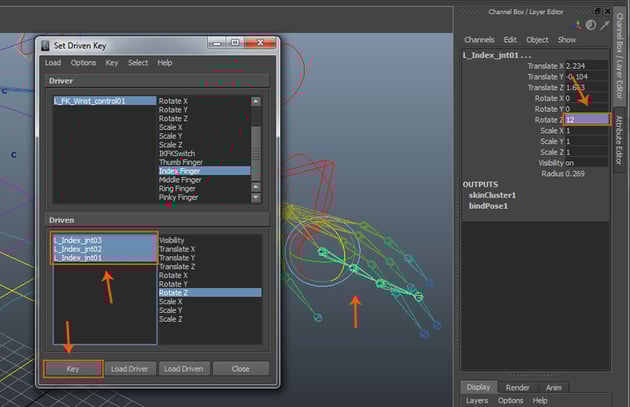The width and height of the screenshot is (630, 407).
Task: Click the manipulator axes icon in Channel Box
Action: coord(576,25)
